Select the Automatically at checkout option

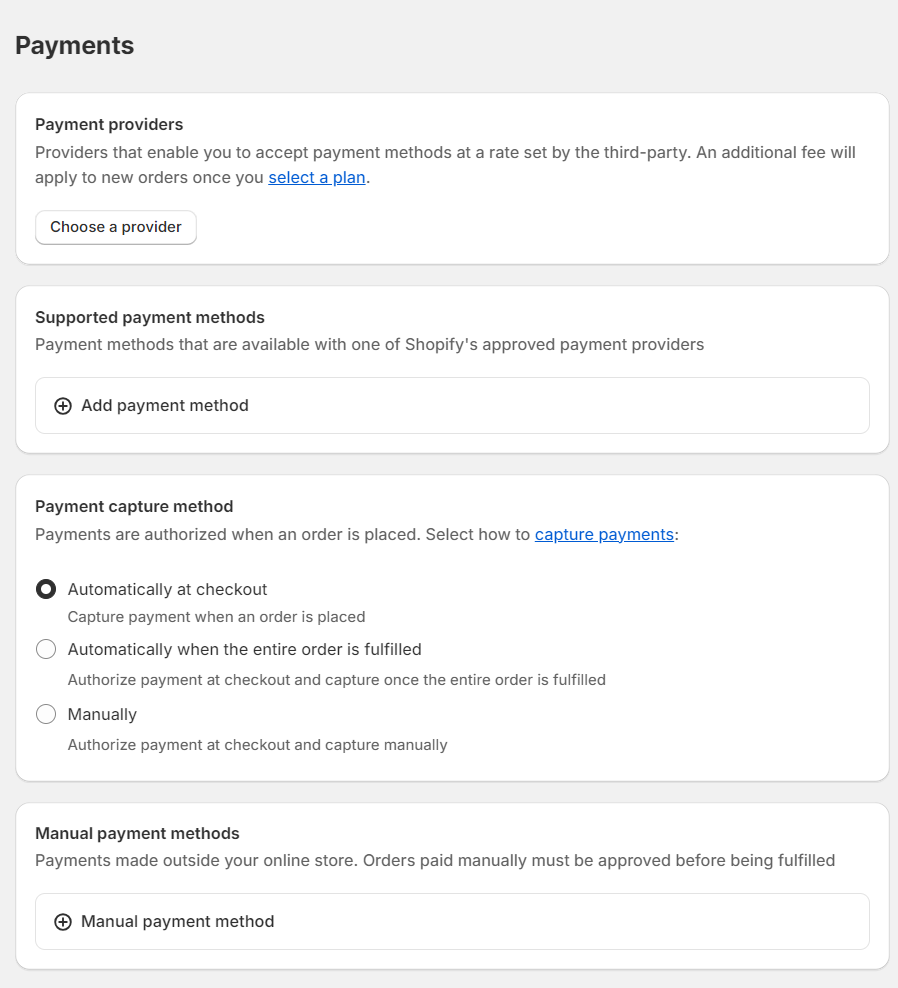point(45,589)
